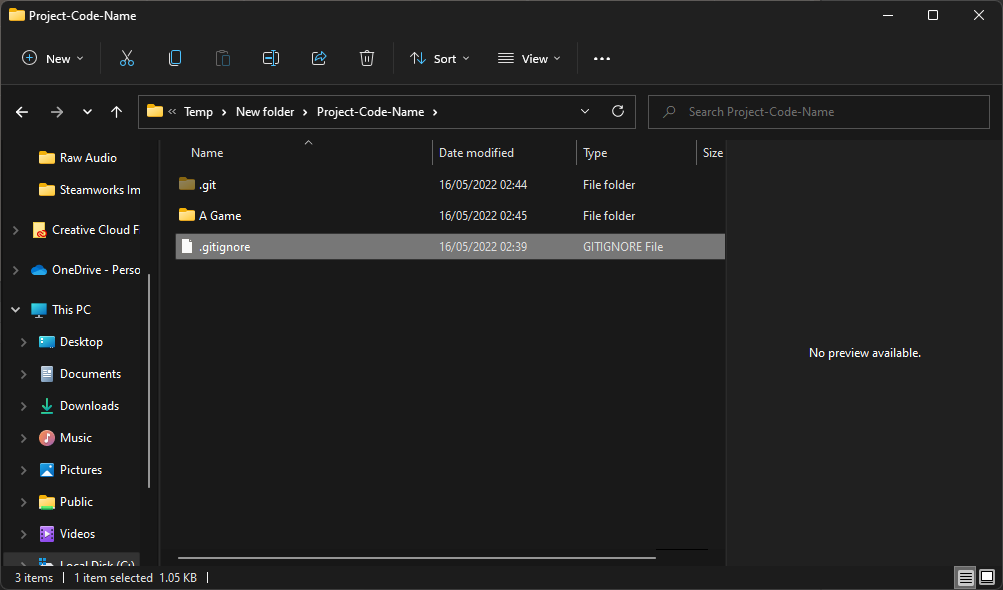Expand the Desktop node
This screenshot has width=1003, height=590.
(x=24, y=342)
